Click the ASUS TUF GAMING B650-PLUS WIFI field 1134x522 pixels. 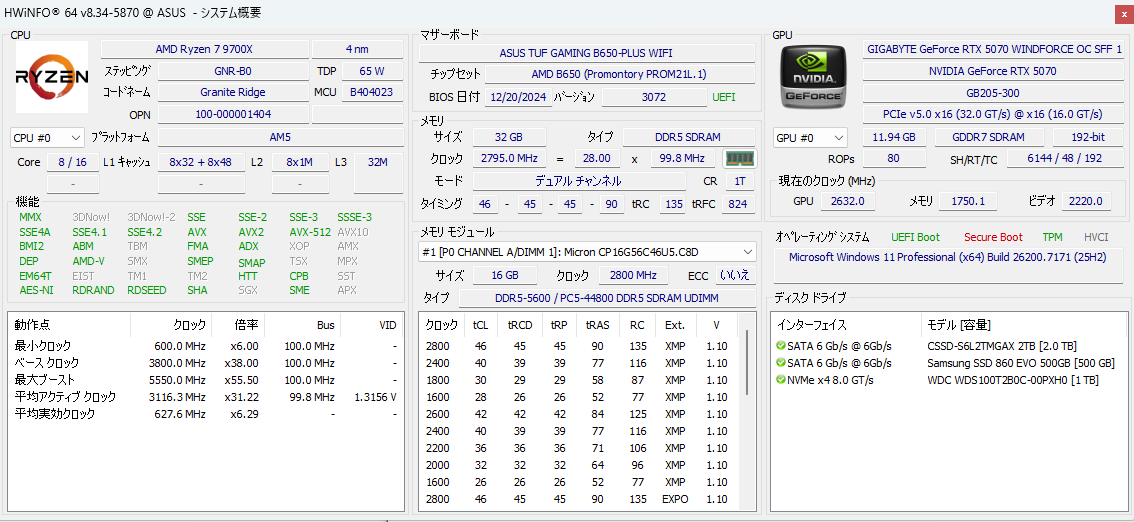pyautogui.click(x=589, y=53)
